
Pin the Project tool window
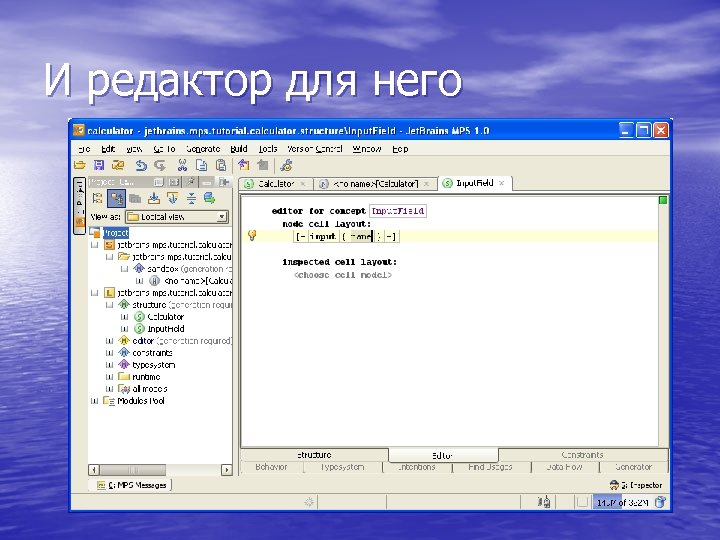pyautogui.click(x=191, y=182)
